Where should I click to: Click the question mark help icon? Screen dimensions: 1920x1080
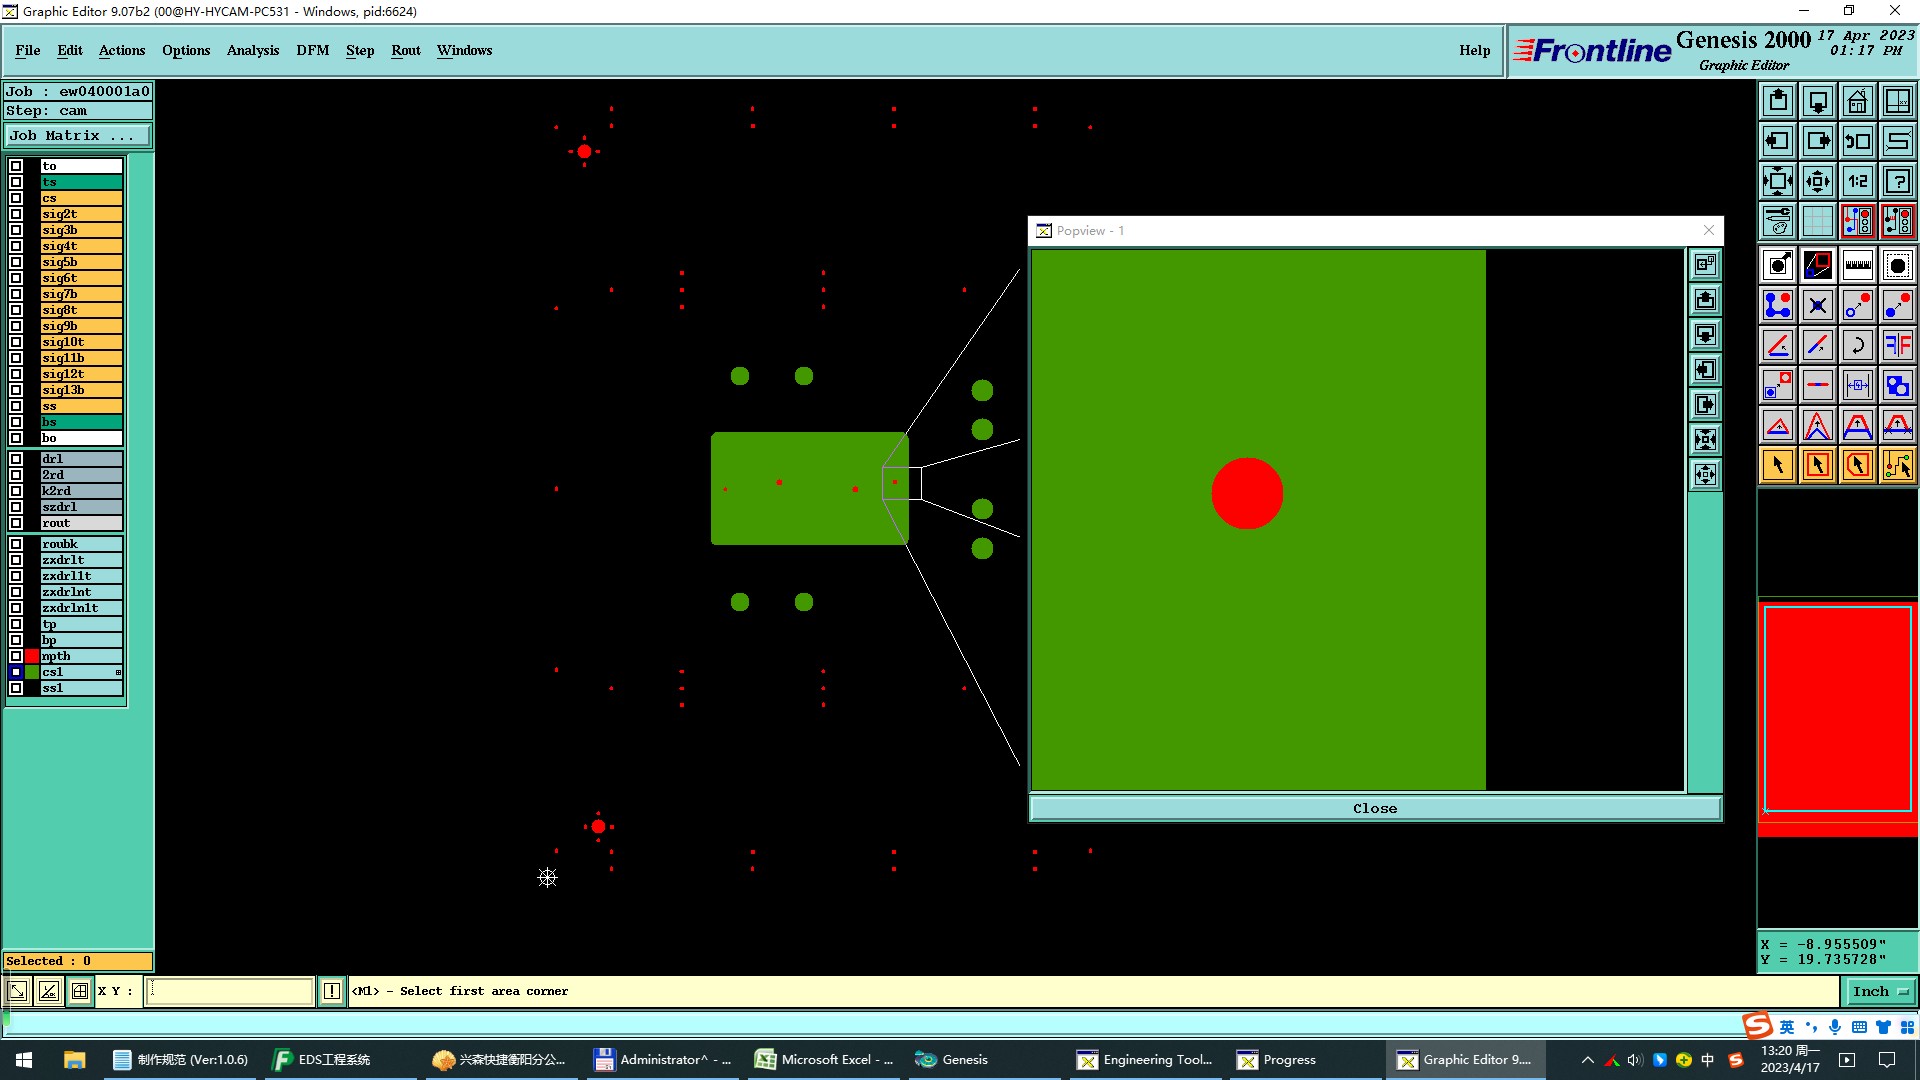tap(1897, 181)
